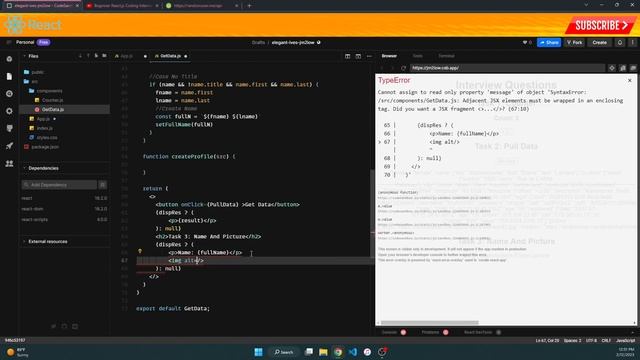Click the new folder icon in Files header
This screenshot has width=640, height=360.
pos(104,56)
